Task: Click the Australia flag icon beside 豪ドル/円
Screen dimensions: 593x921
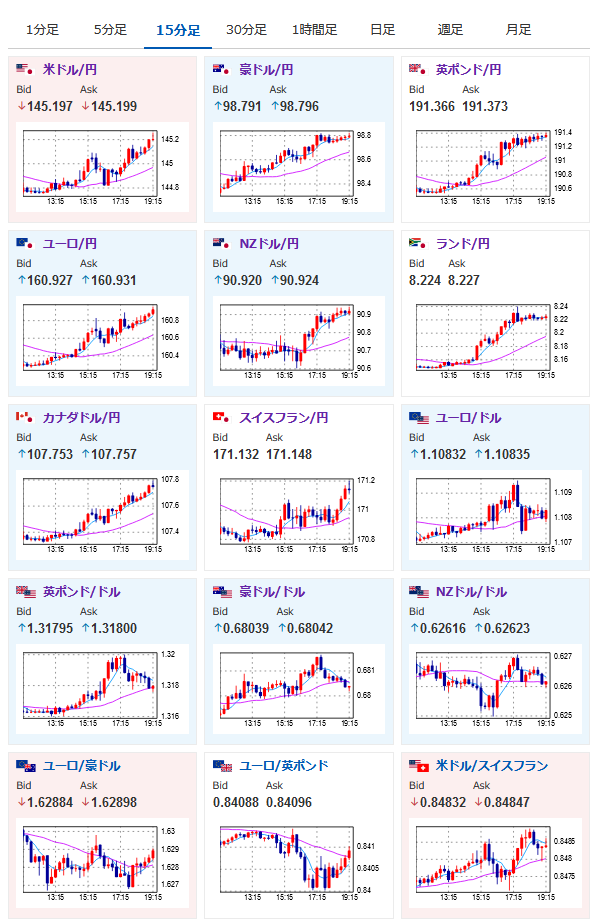Action: click(221, 69)
